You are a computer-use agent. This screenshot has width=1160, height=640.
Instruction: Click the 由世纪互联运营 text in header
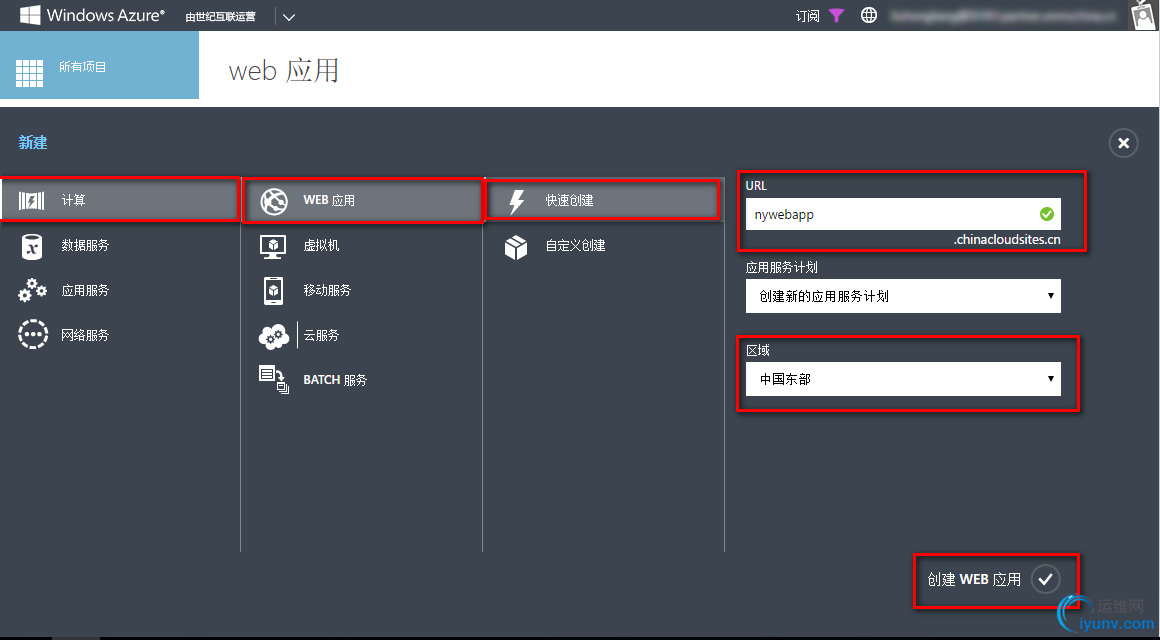click(220, 16)
